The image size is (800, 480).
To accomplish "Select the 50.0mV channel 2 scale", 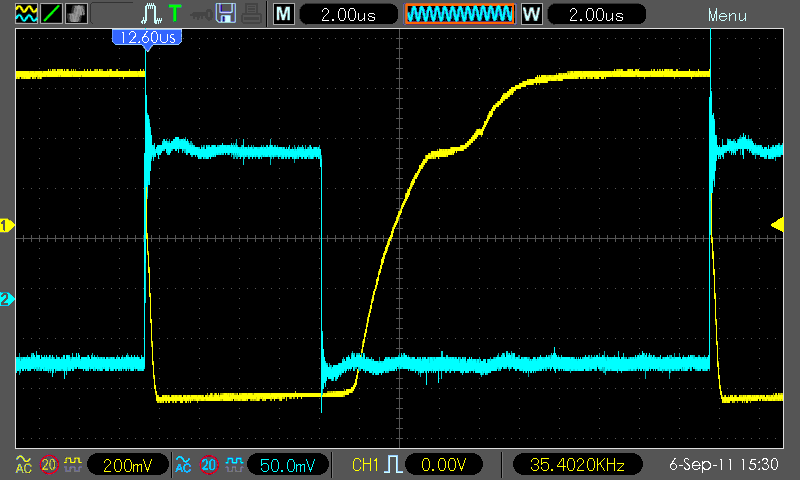I will click(288, 465).
